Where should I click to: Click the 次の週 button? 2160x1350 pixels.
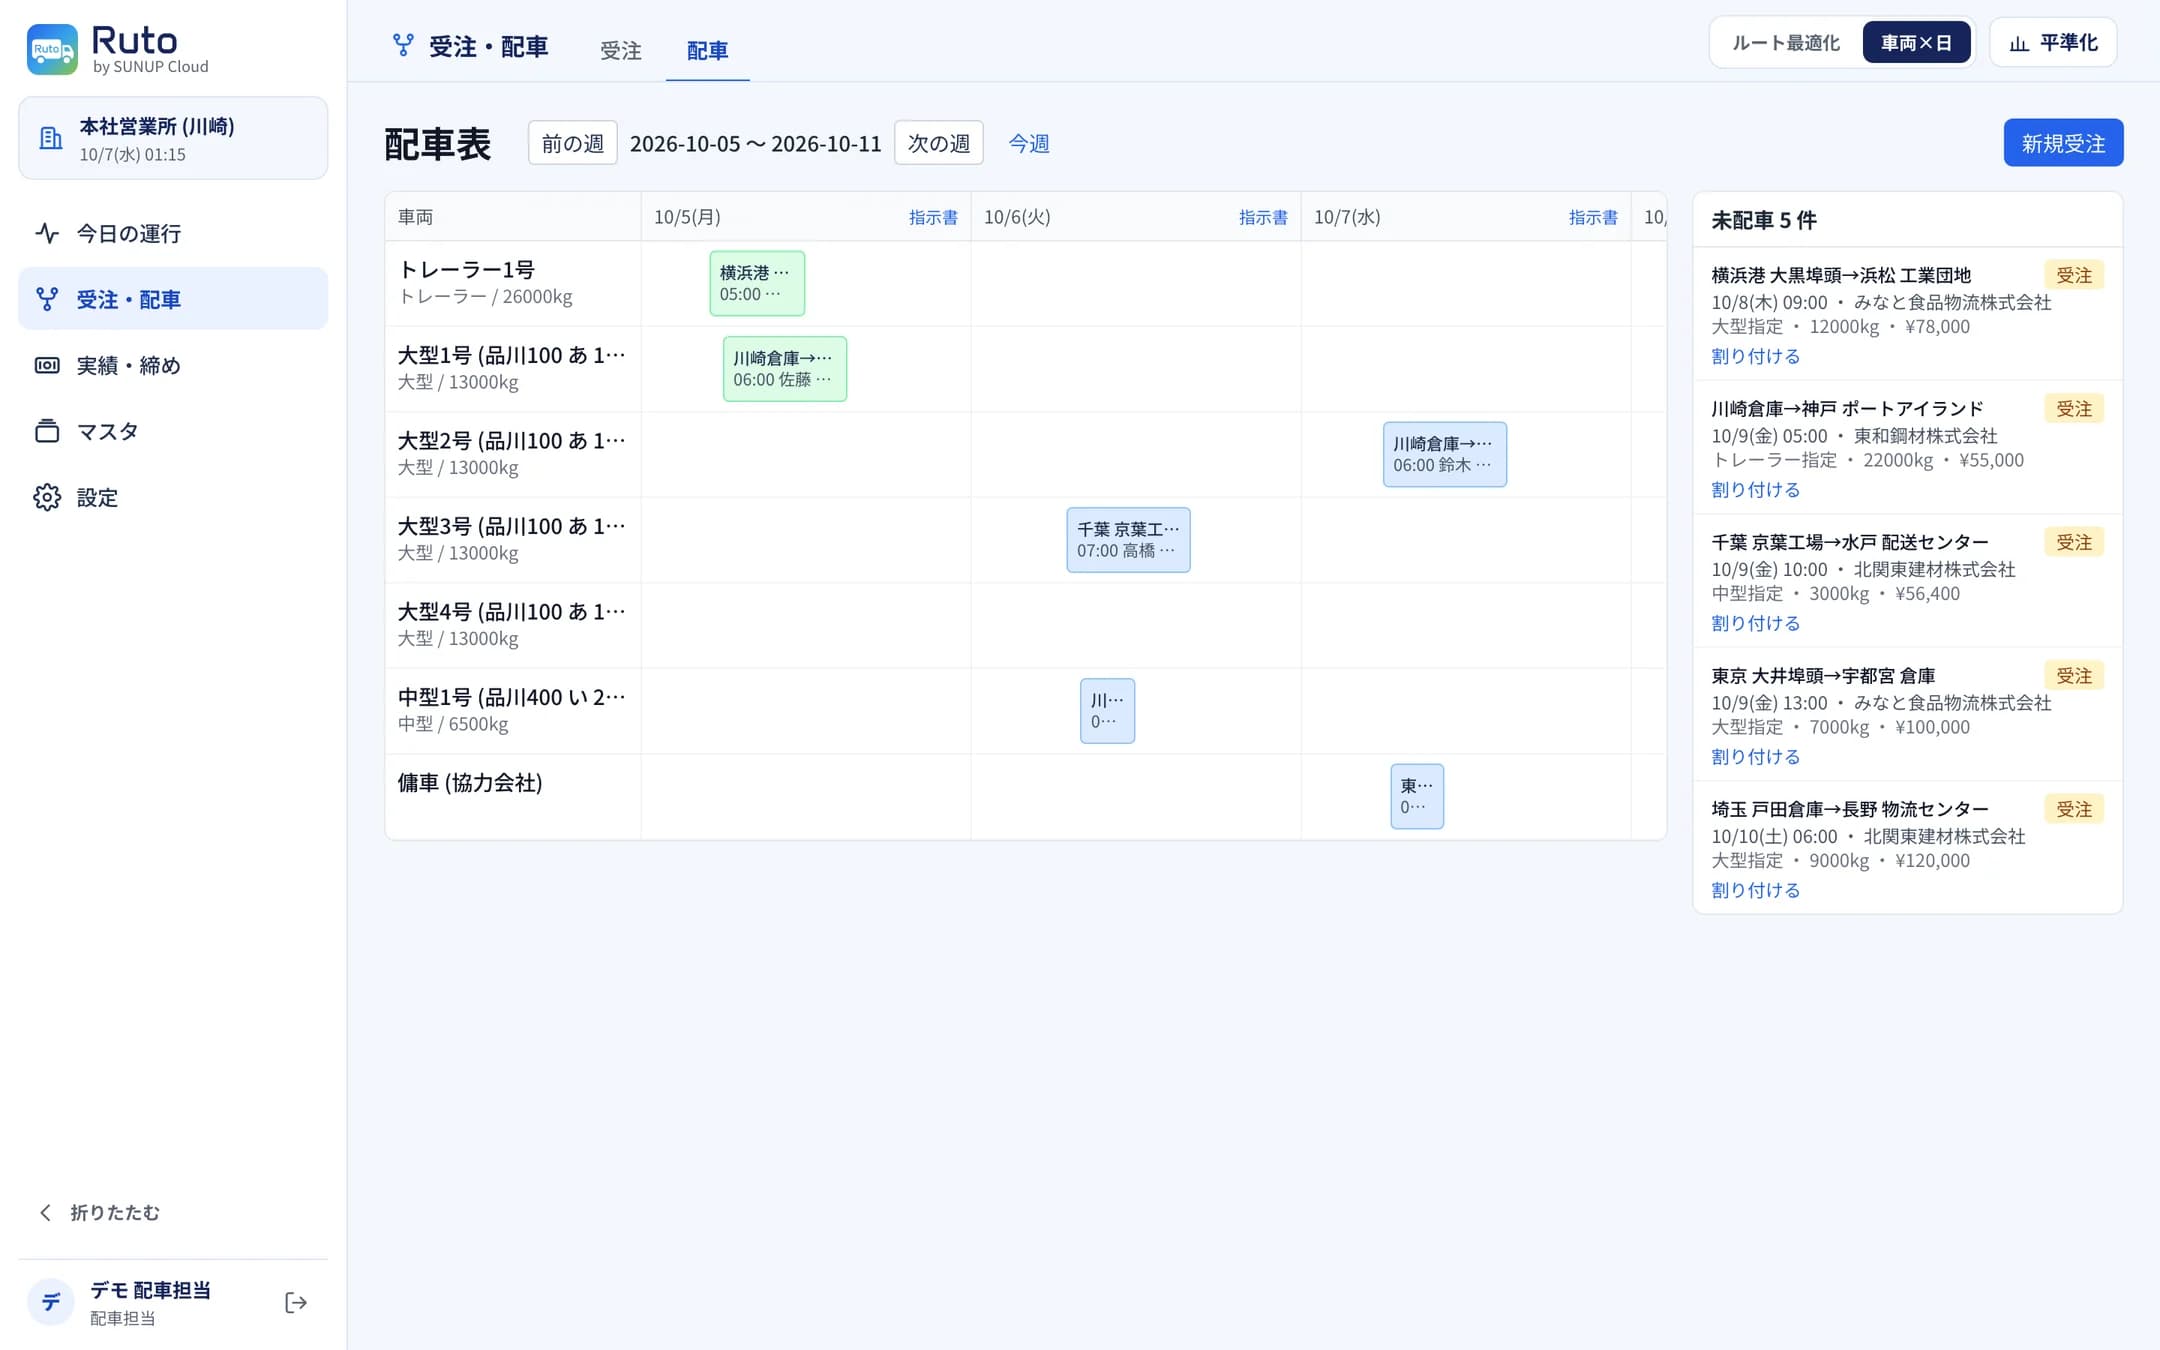[x=939, y=143]
